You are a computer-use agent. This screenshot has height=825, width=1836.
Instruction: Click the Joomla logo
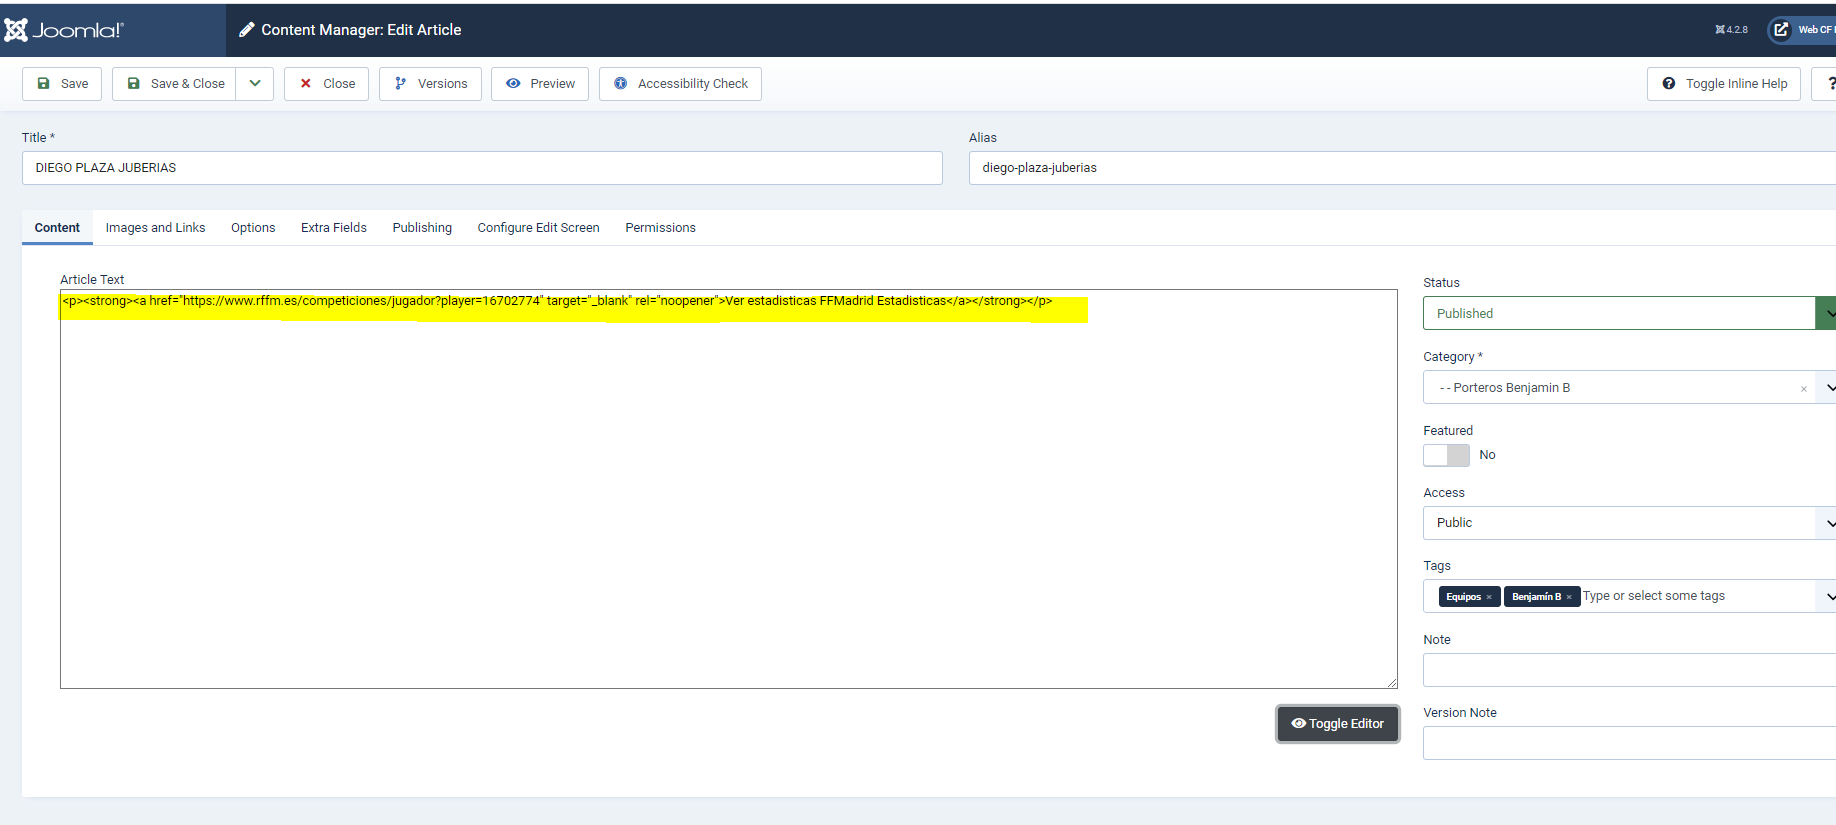(64, 30)
